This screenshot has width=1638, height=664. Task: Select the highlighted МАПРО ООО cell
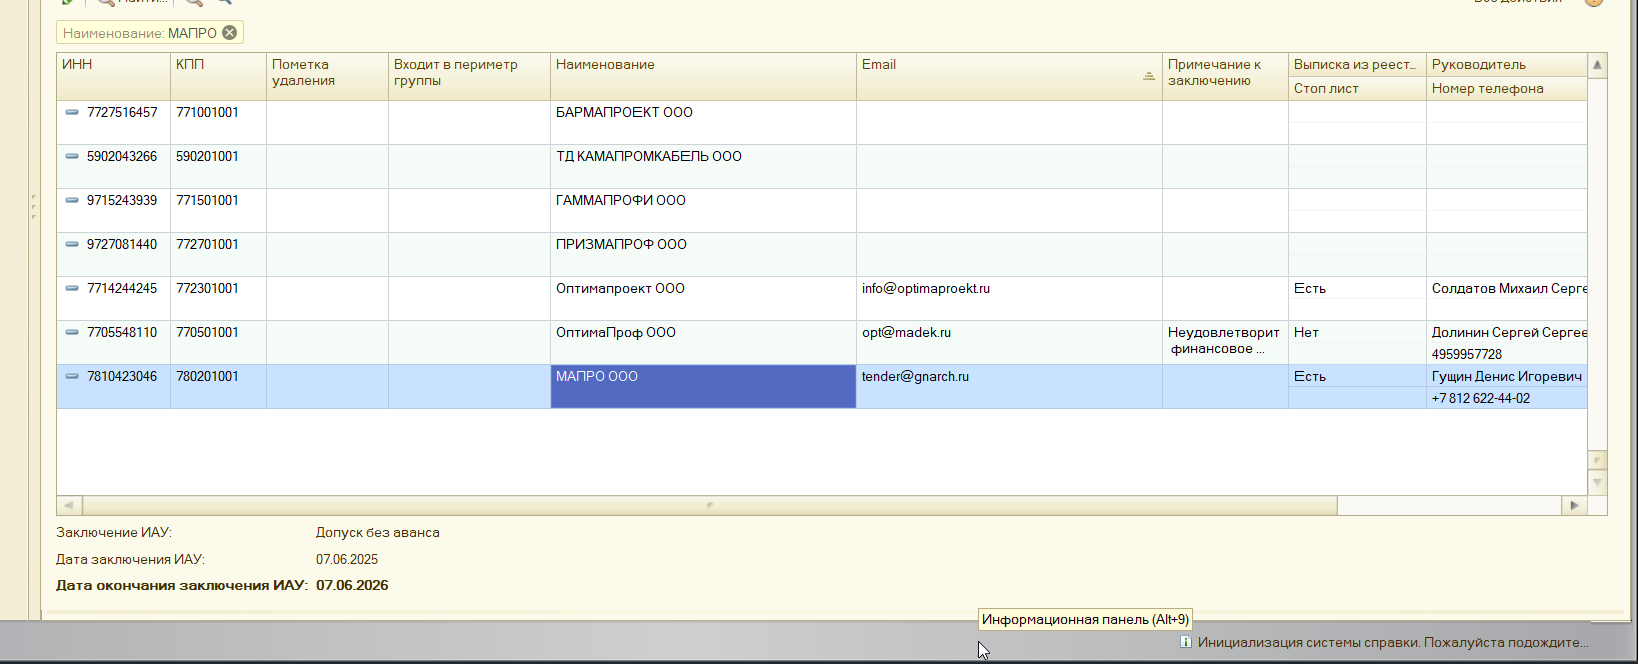tap(703, 386)
